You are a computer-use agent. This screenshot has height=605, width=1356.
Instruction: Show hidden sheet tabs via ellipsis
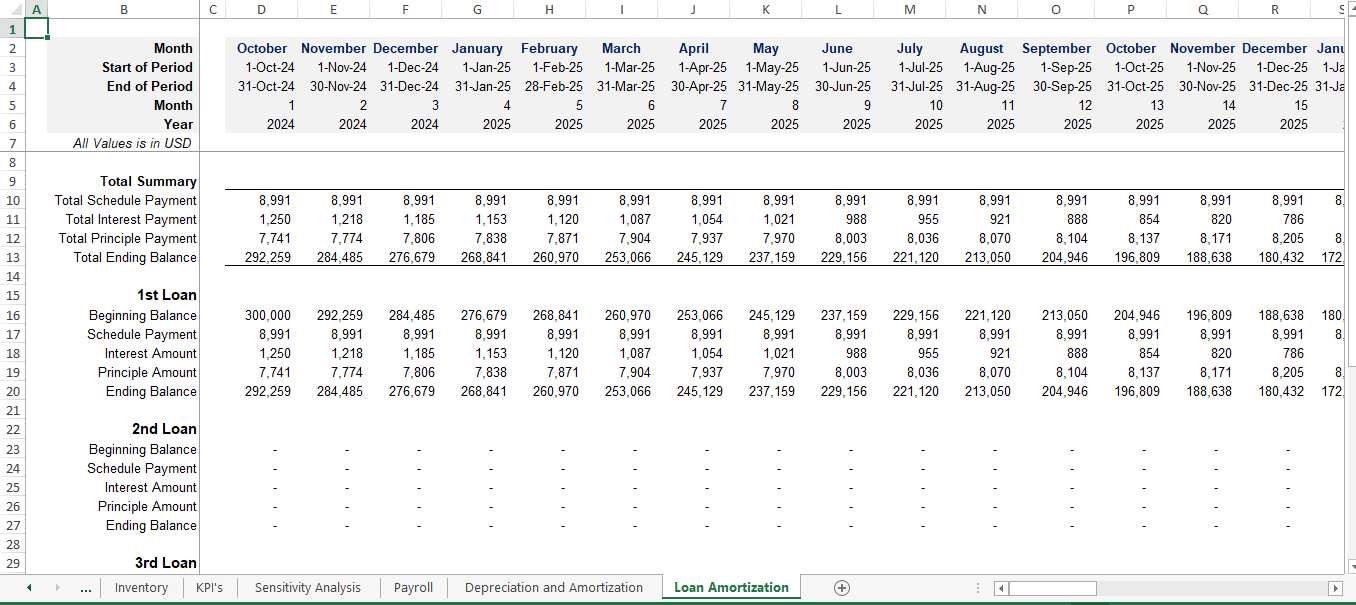[x=86, y=589]
